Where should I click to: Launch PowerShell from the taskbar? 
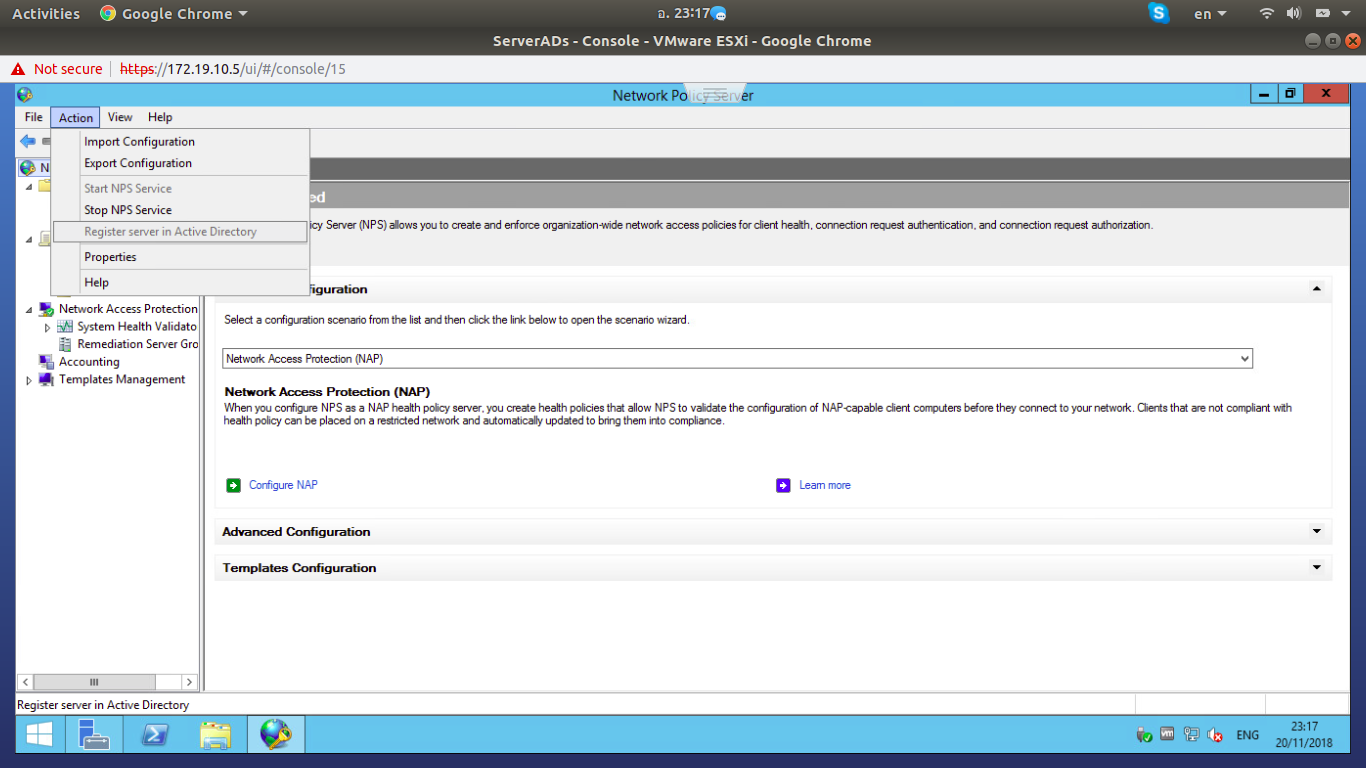point(154,735)
